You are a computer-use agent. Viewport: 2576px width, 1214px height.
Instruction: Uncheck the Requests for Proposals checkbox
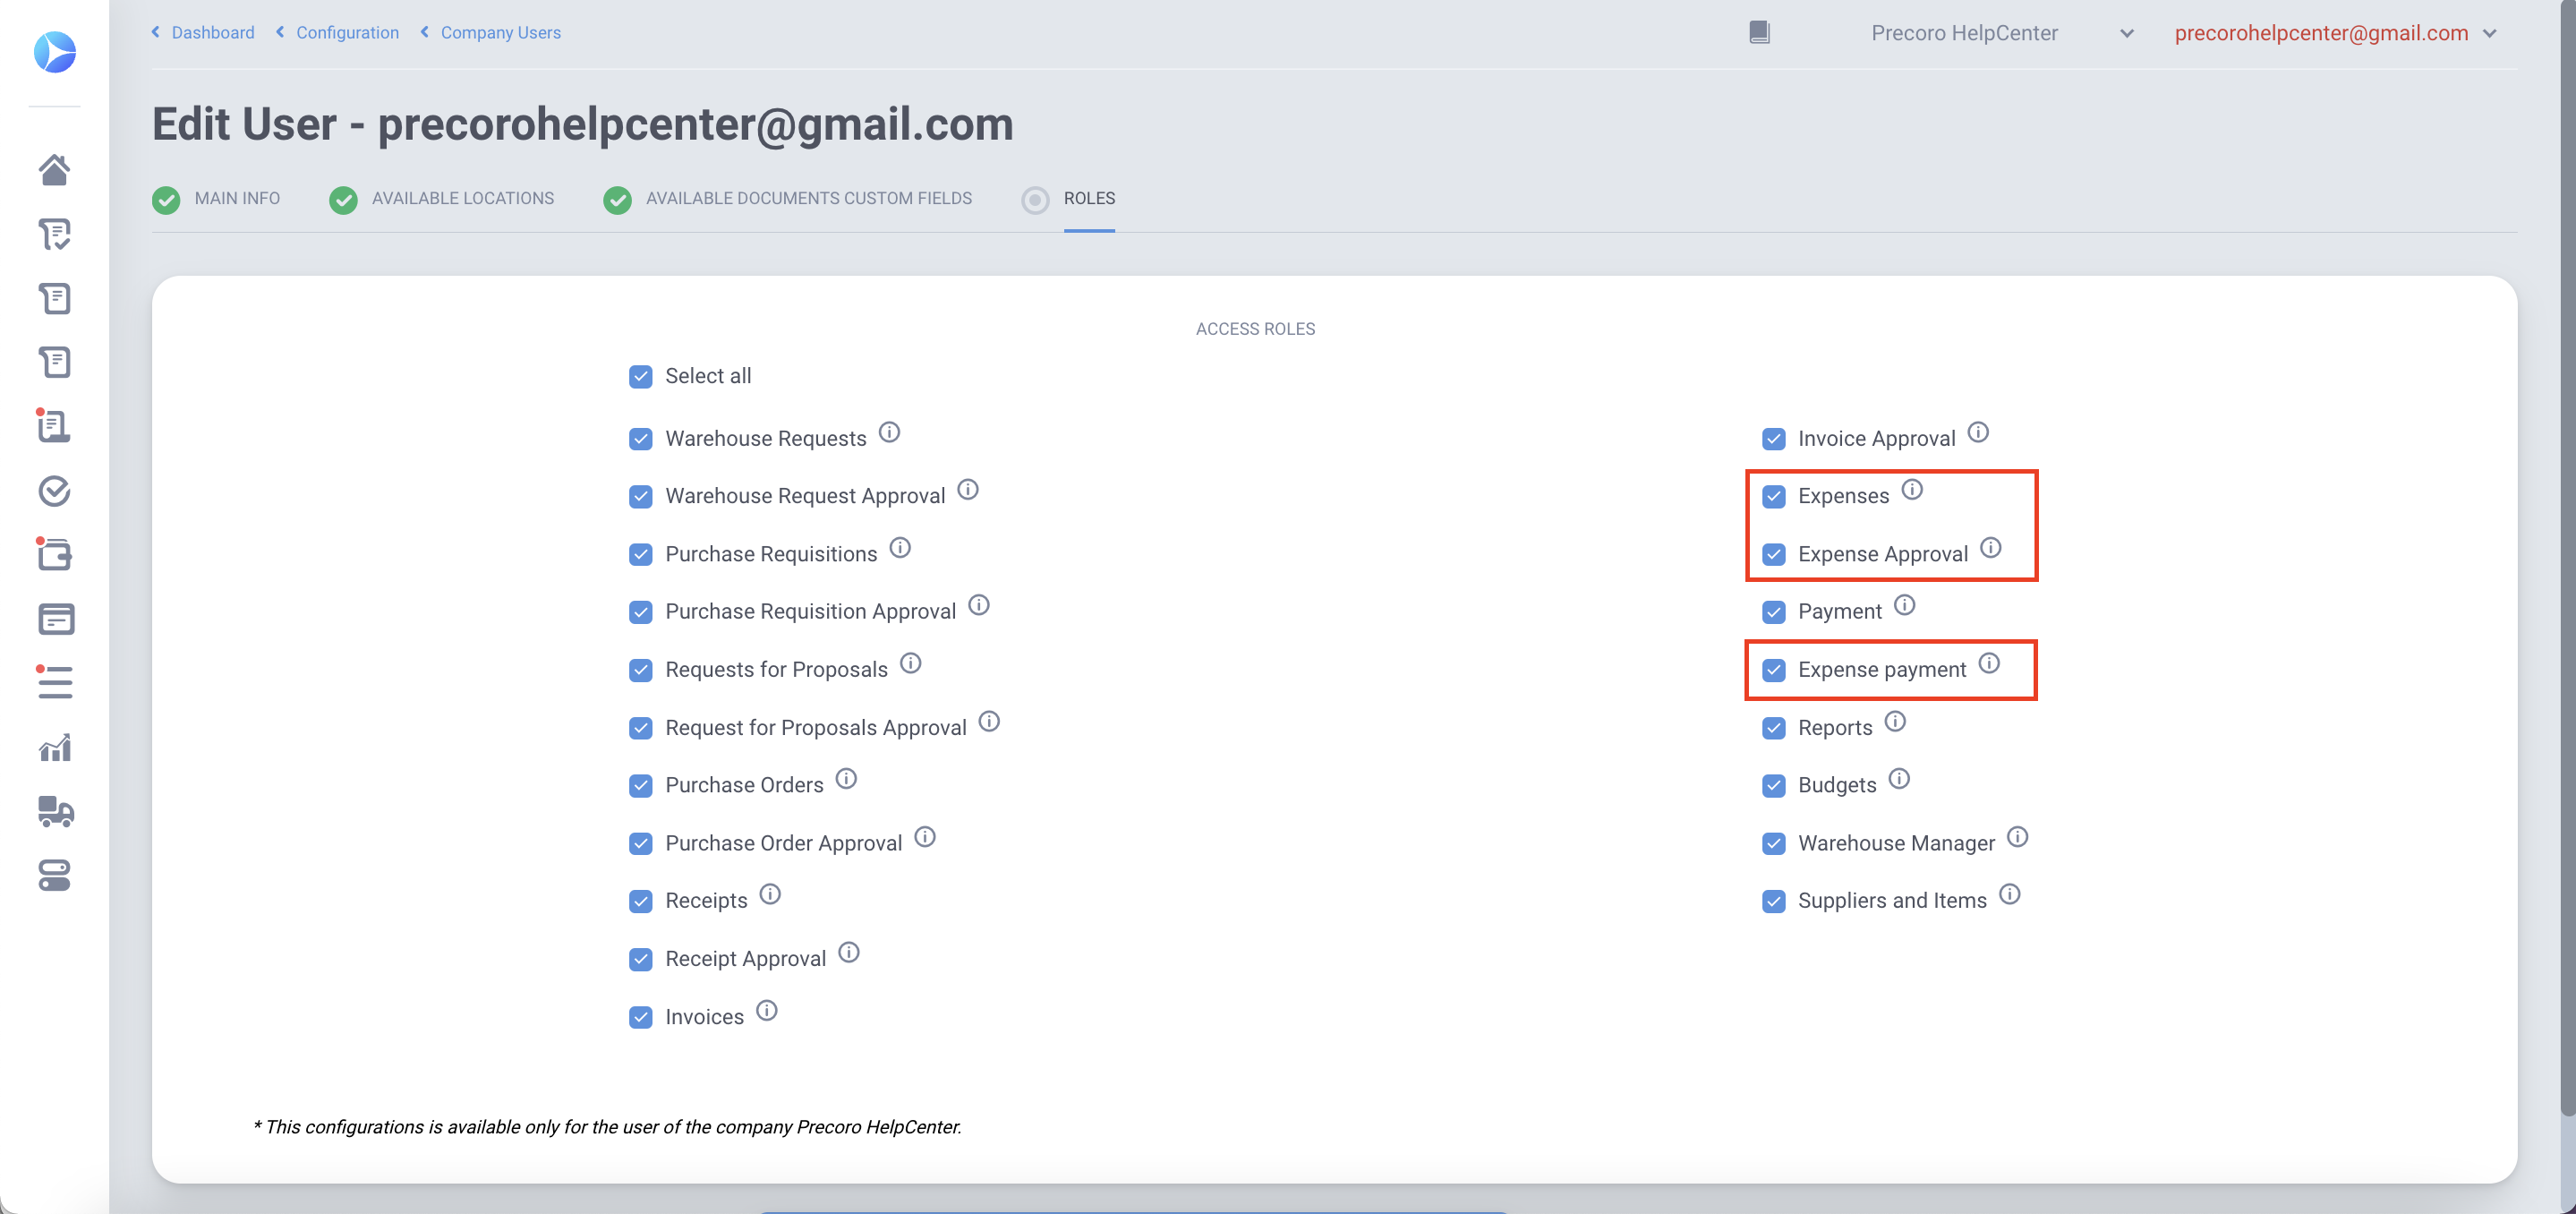pyautogui.click(x=641, y=670)
